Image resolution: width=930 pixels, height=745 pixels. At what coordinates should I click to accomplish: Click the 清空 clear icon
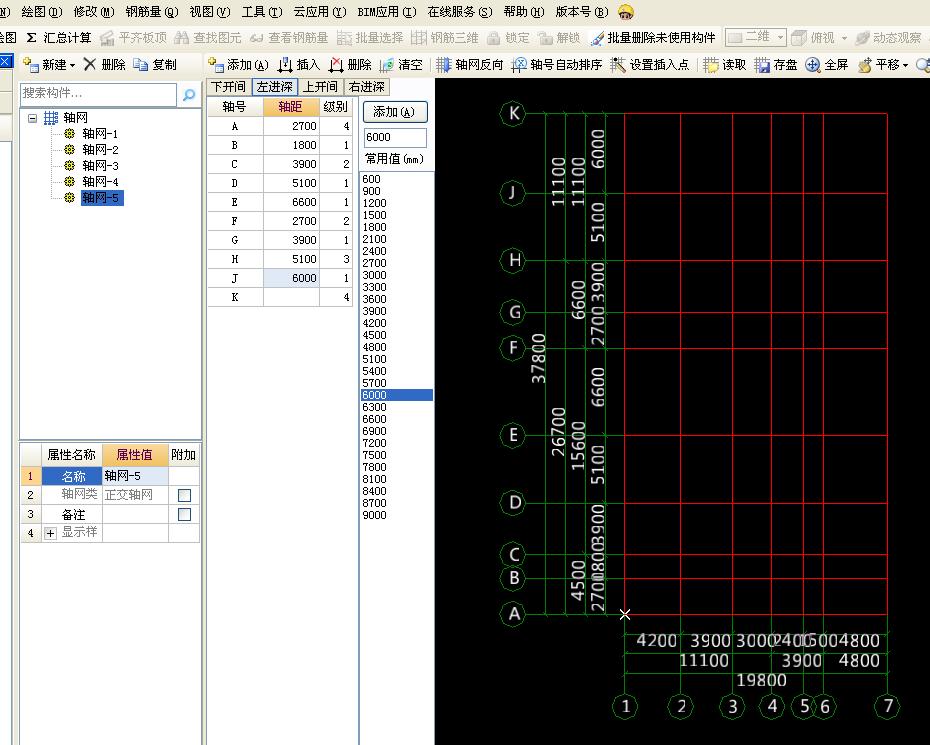point(387,64)
